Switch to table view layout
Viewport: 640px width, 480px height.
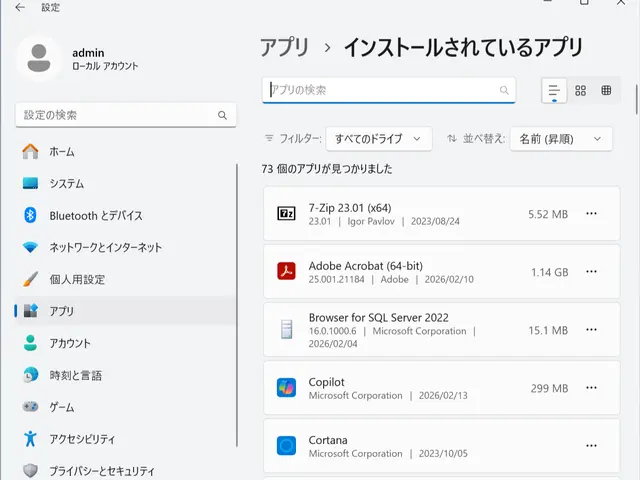point(606,90)
